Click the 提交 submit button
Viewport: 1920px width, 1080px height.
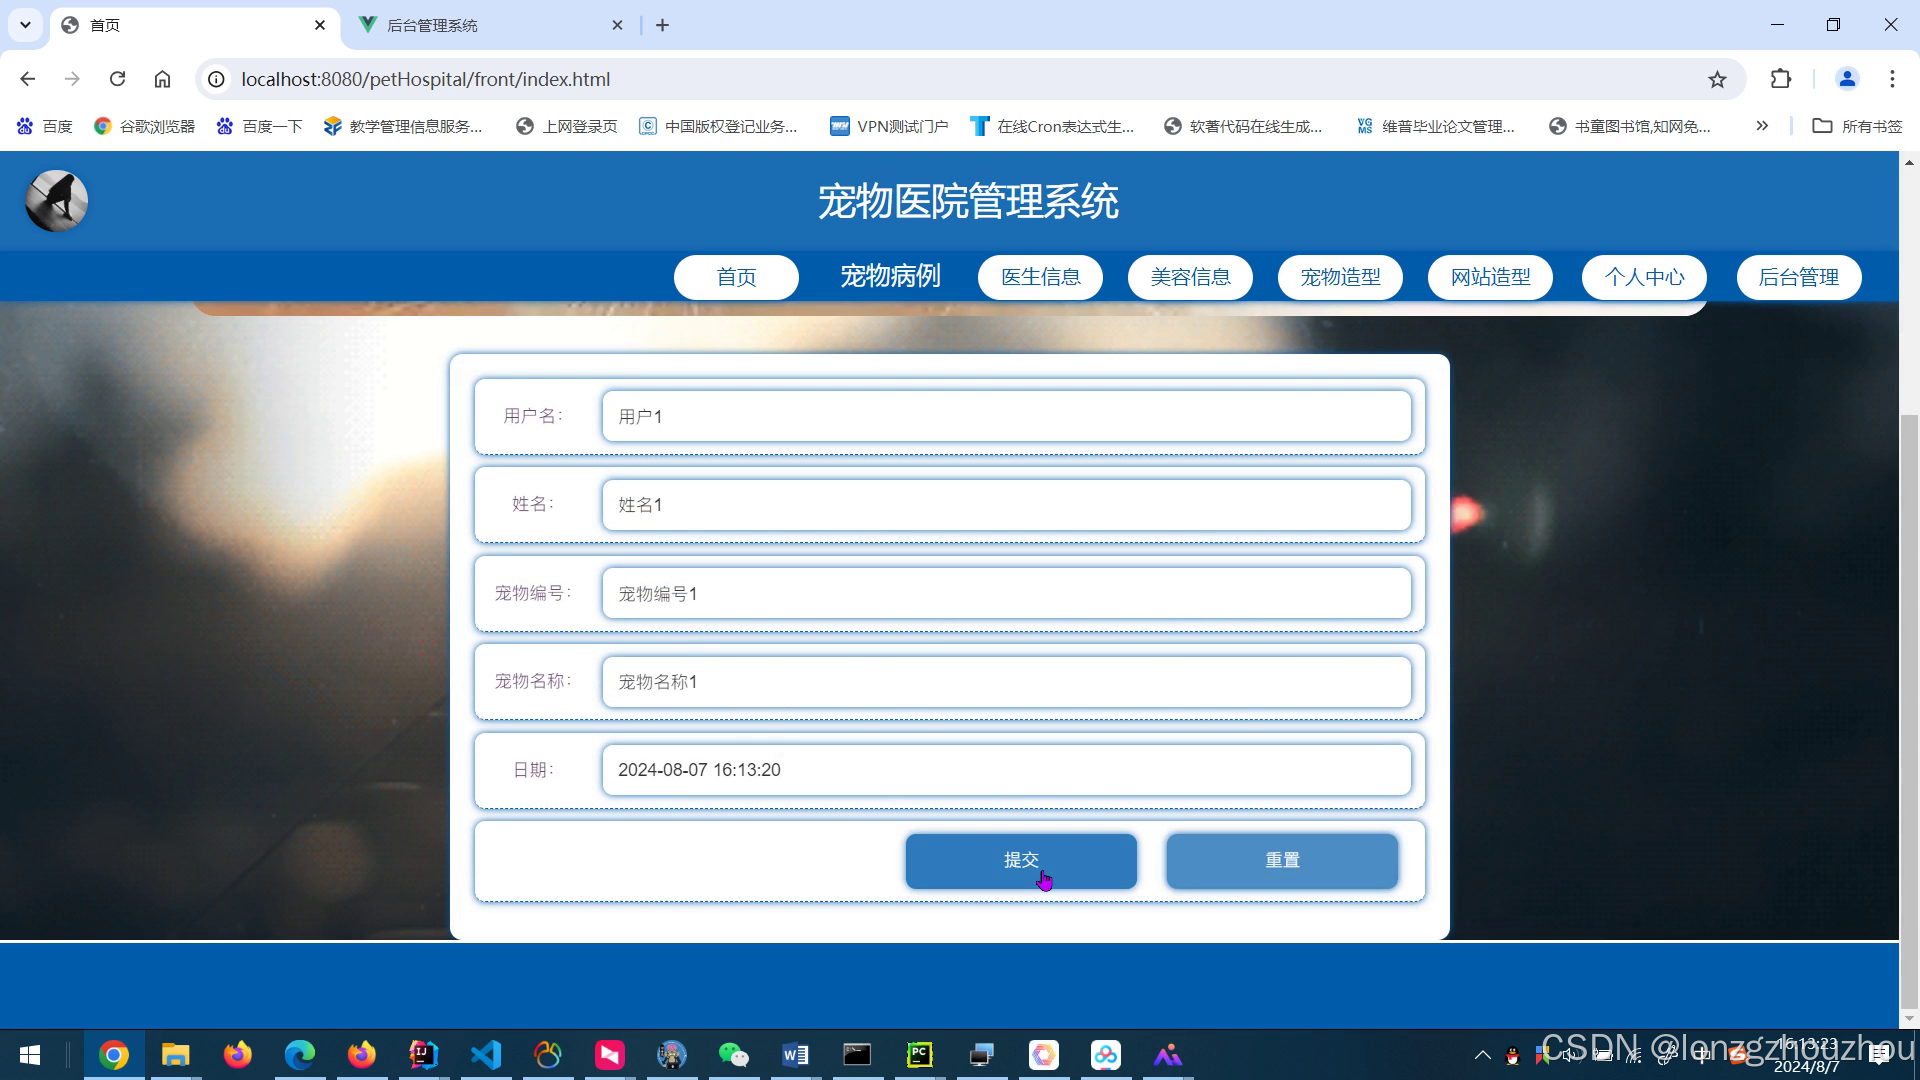(1021, 861)
